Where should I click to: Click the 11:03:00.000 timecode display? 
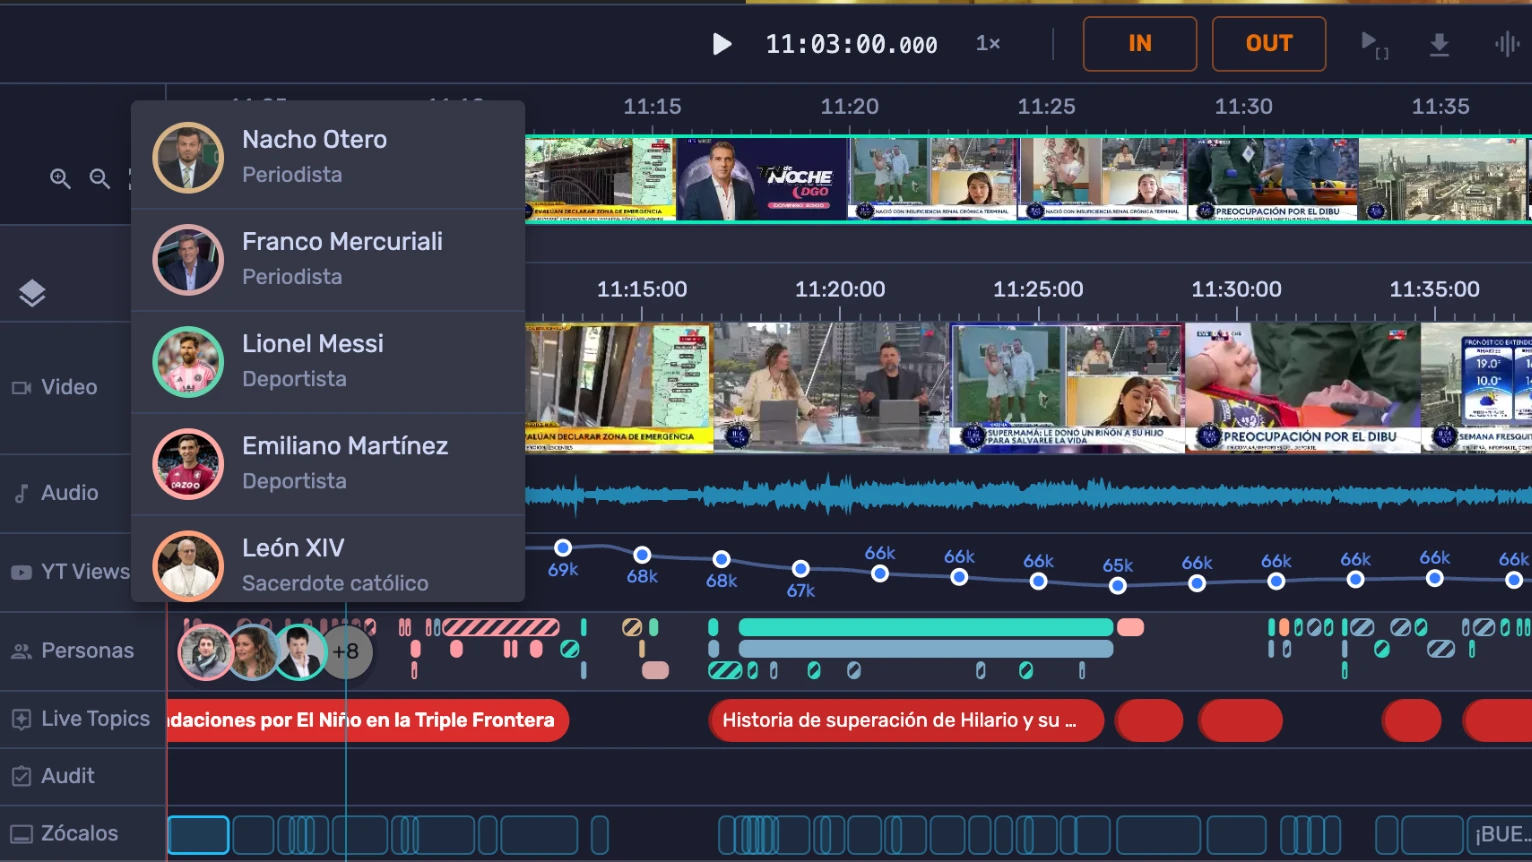(x=852, y=44)
